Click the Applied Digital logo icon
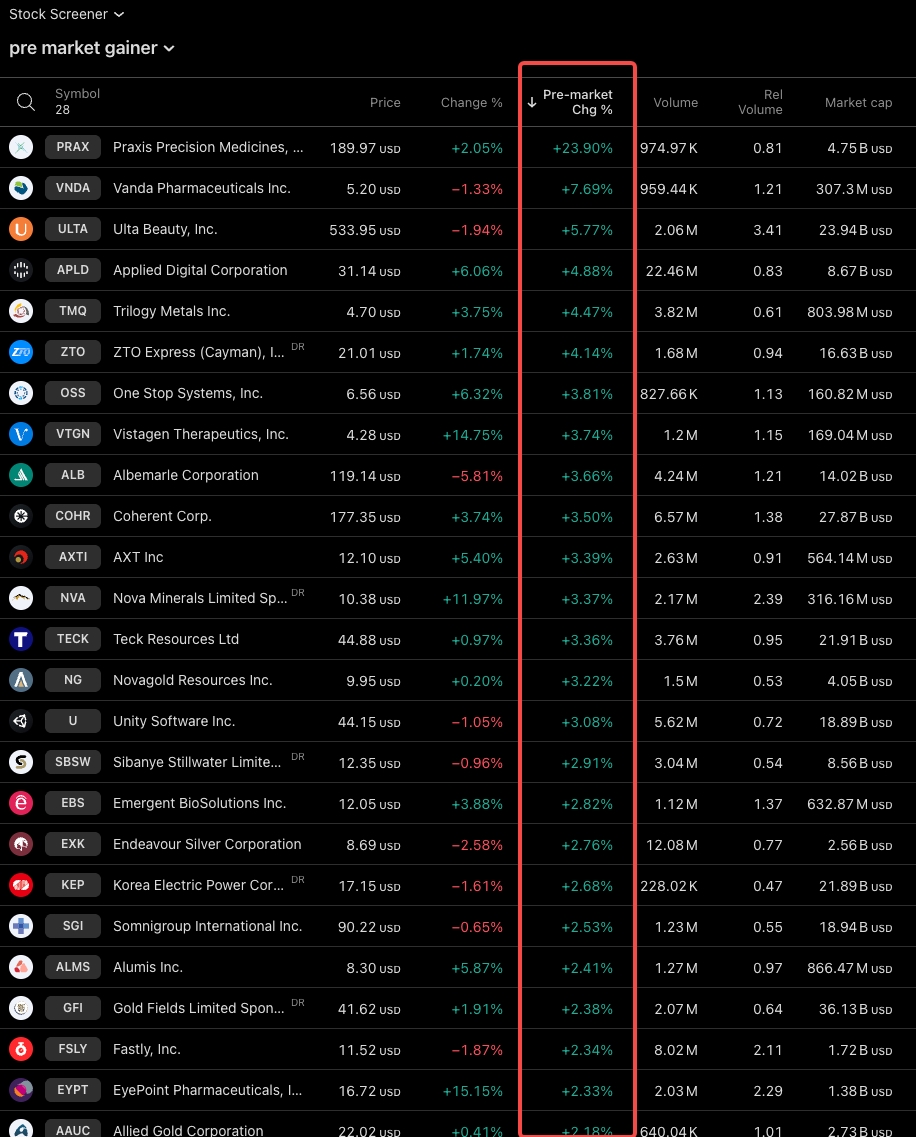Image resolution: width=916 pixels, height=1137 pixels. pyautogui.click(x=21, y=270)
